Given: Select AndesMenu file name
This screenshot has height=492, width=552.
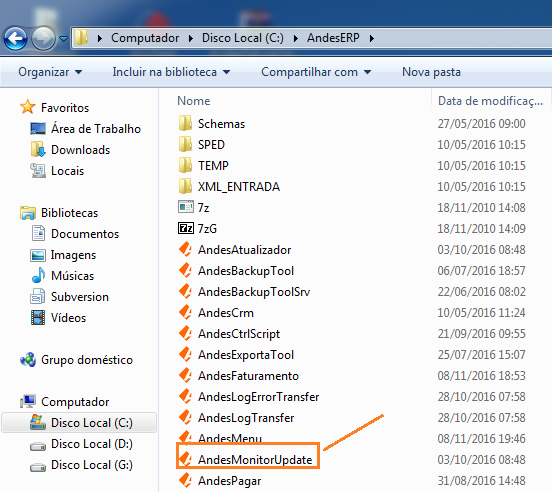Looking at the screenshot, I should [230, 438].
